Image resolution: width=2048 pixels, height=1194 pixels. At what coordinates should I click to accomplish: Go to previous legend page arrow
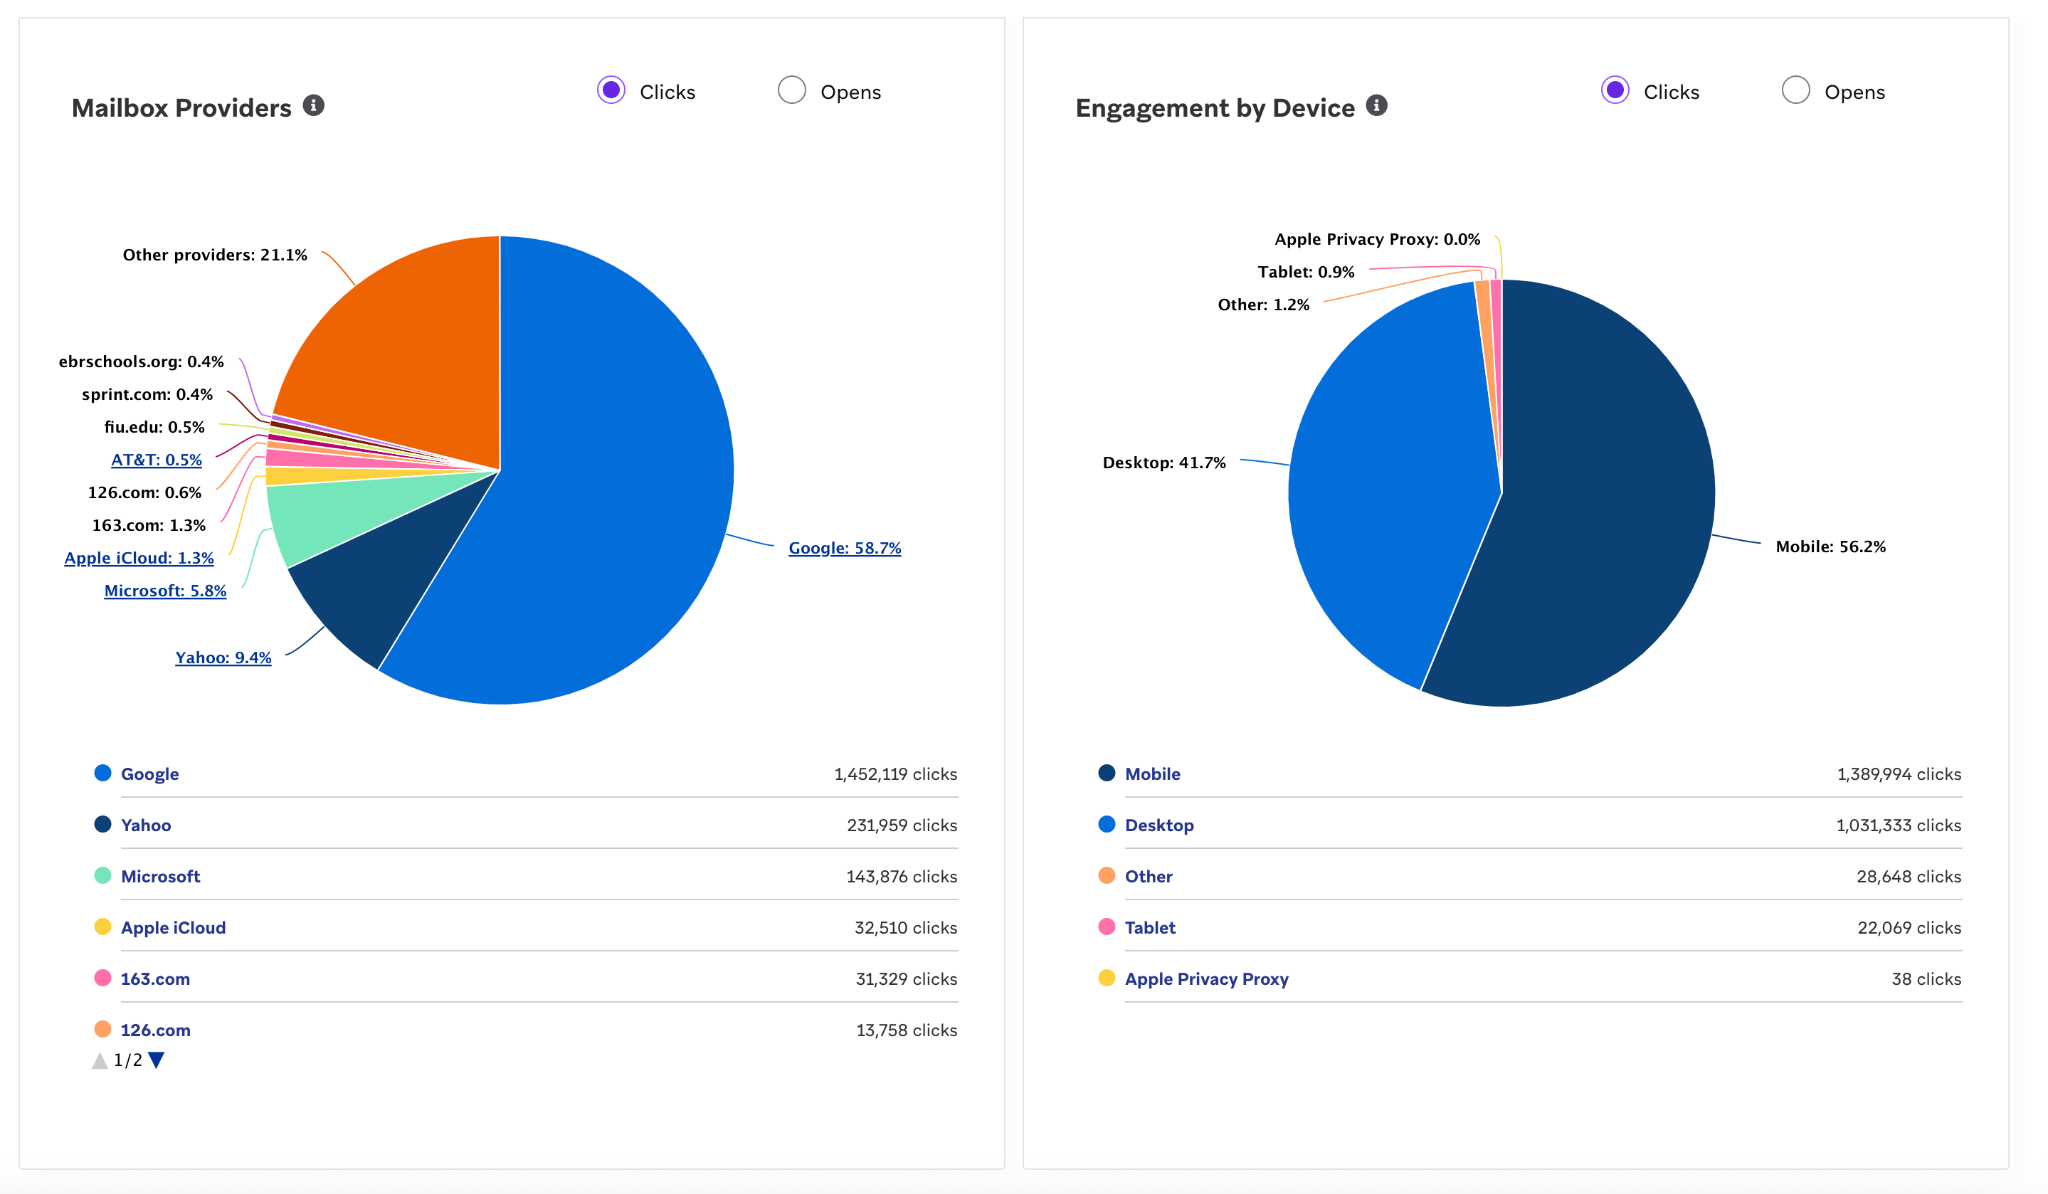pyautogui.click(x=100, y=1060)
